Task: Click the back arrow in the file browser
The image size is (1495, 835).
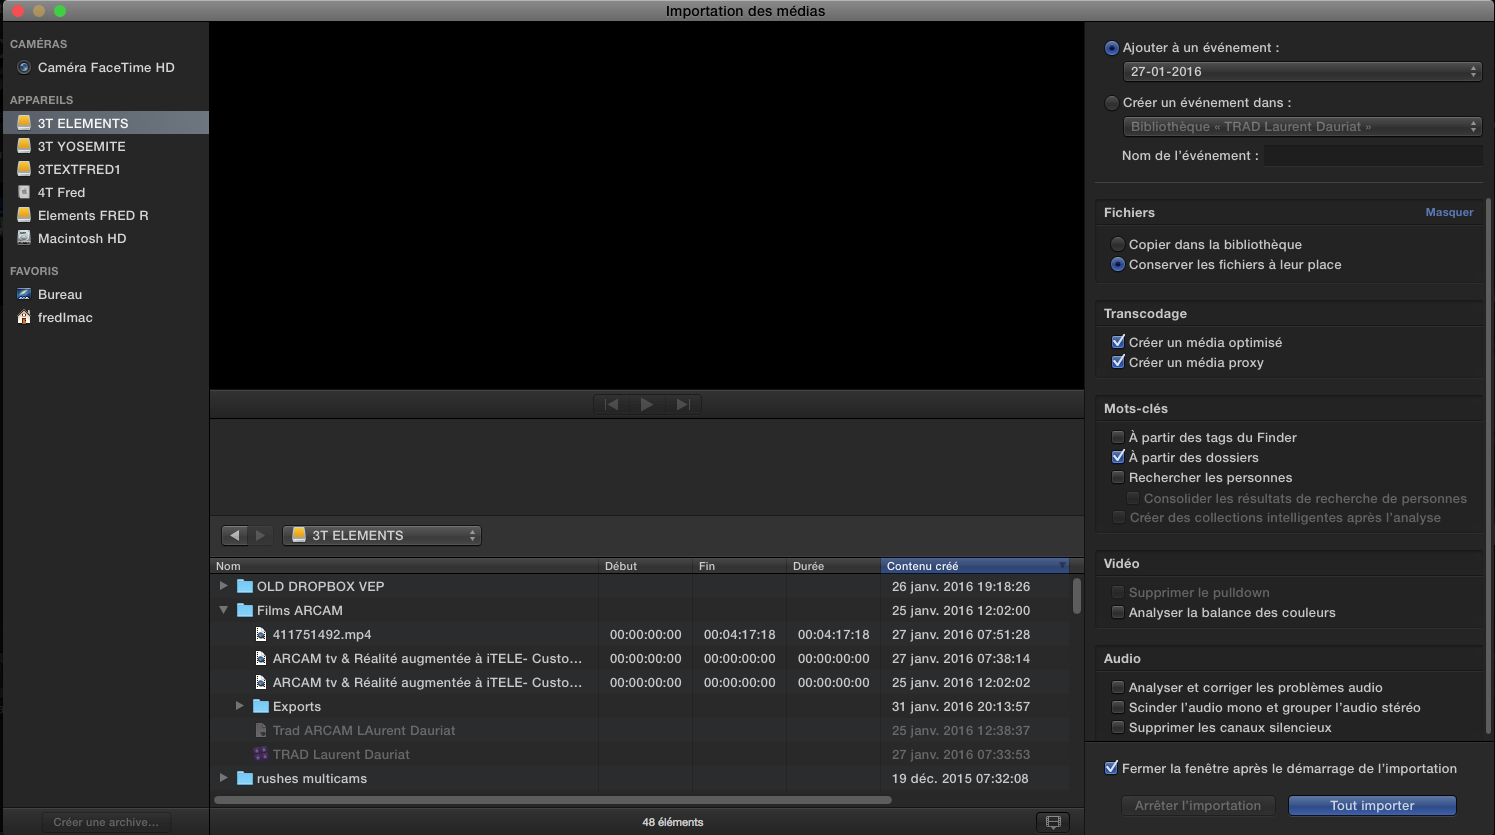Action: pos(234,535)
